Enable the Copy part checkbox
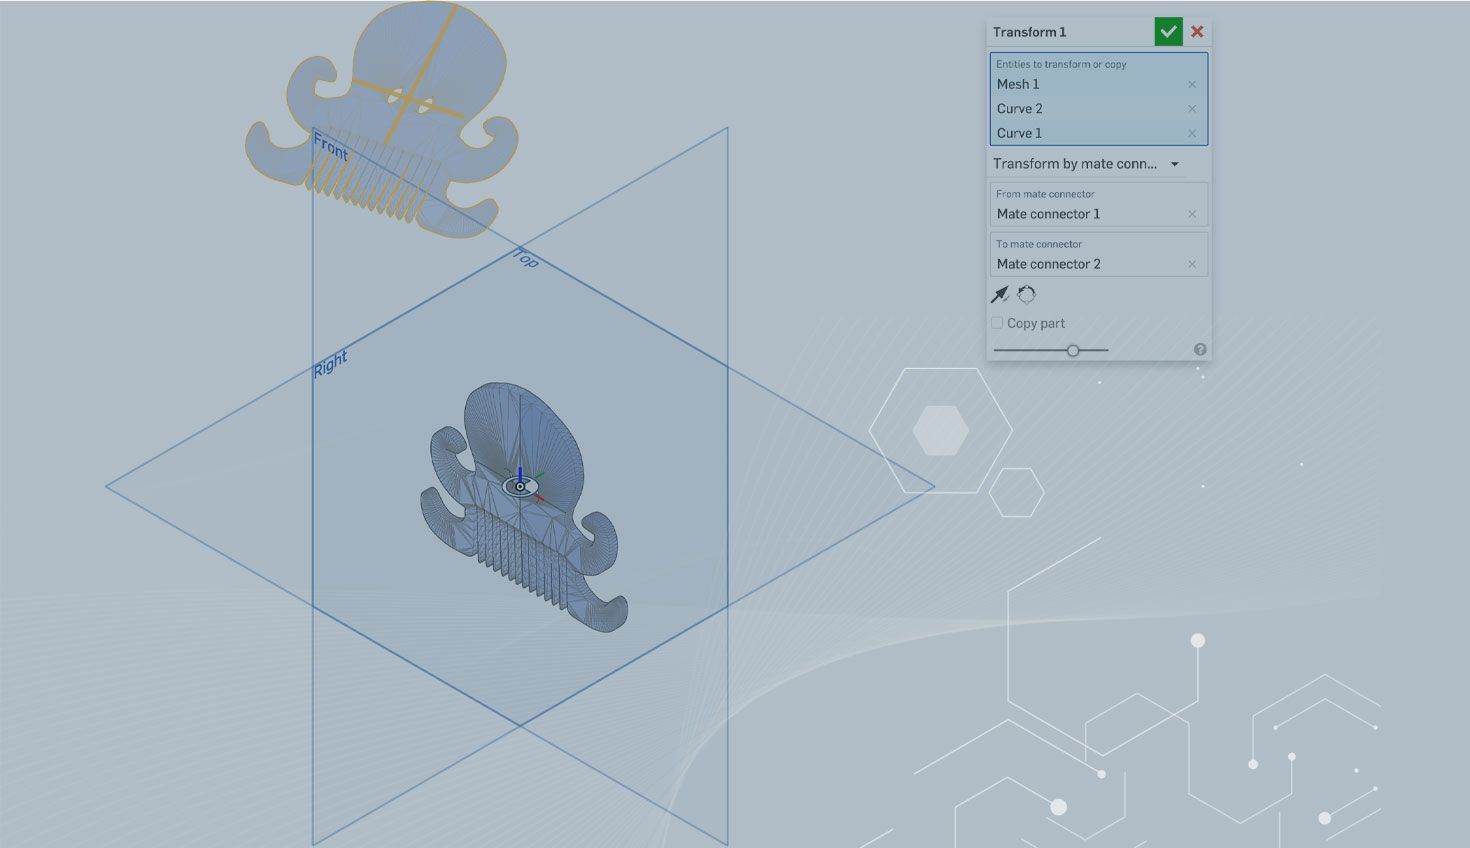1470x848 pixels. [x=997, y=323]
